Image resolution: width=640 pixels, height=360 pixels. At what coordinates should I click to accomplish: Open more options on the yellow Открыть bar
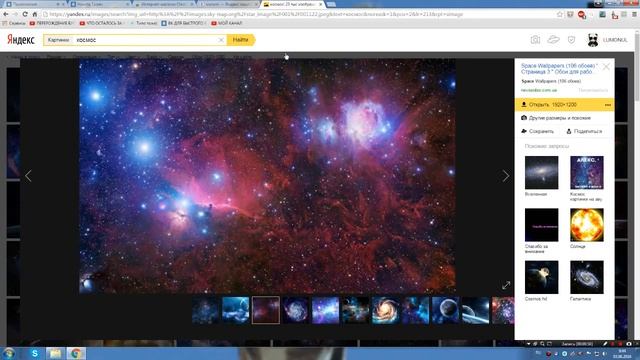pos(608,105)
